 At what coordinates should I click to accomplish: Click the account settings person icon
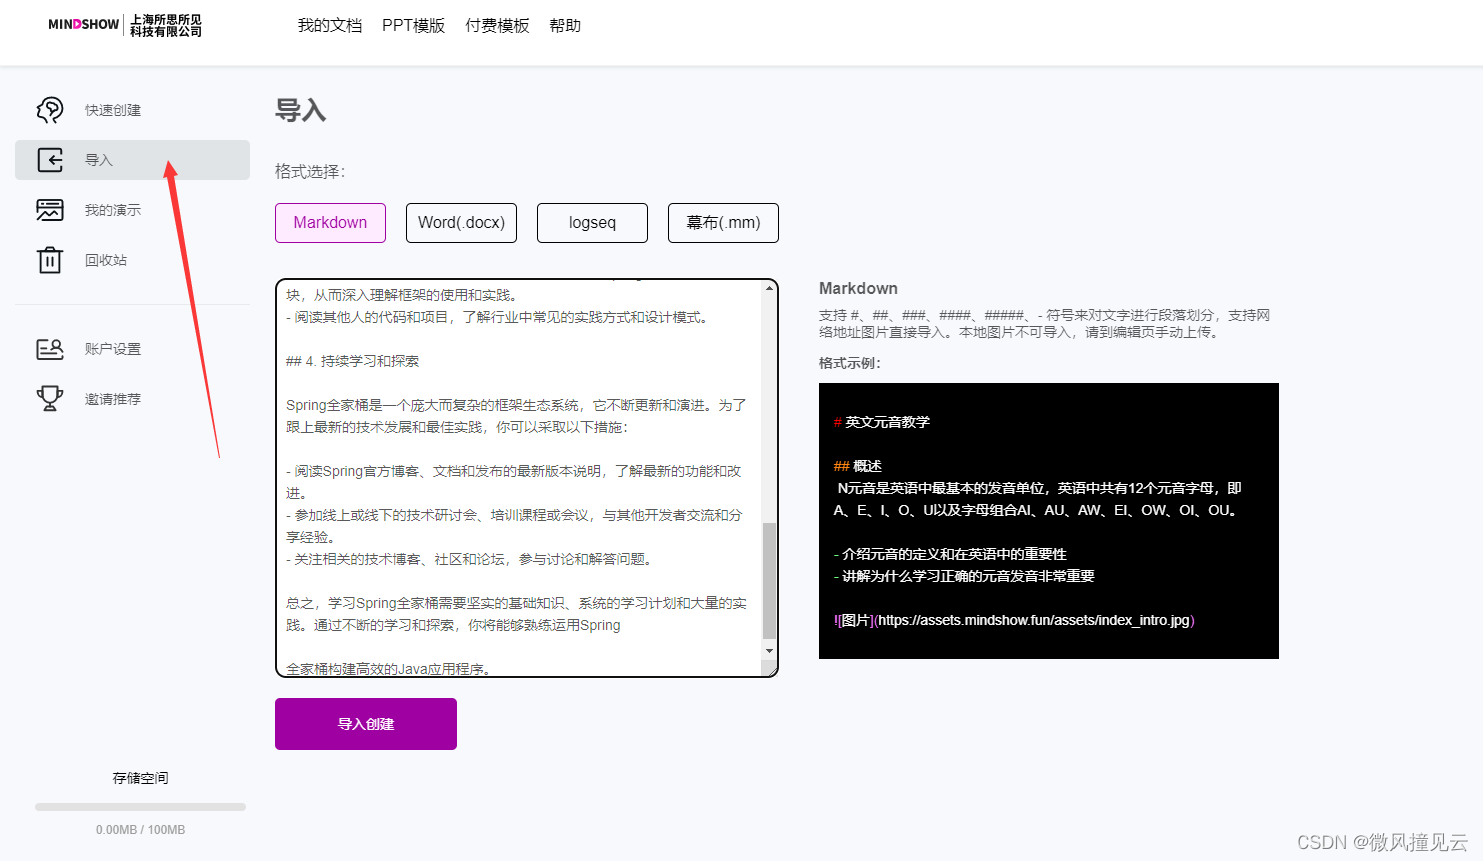coord(50,349)
